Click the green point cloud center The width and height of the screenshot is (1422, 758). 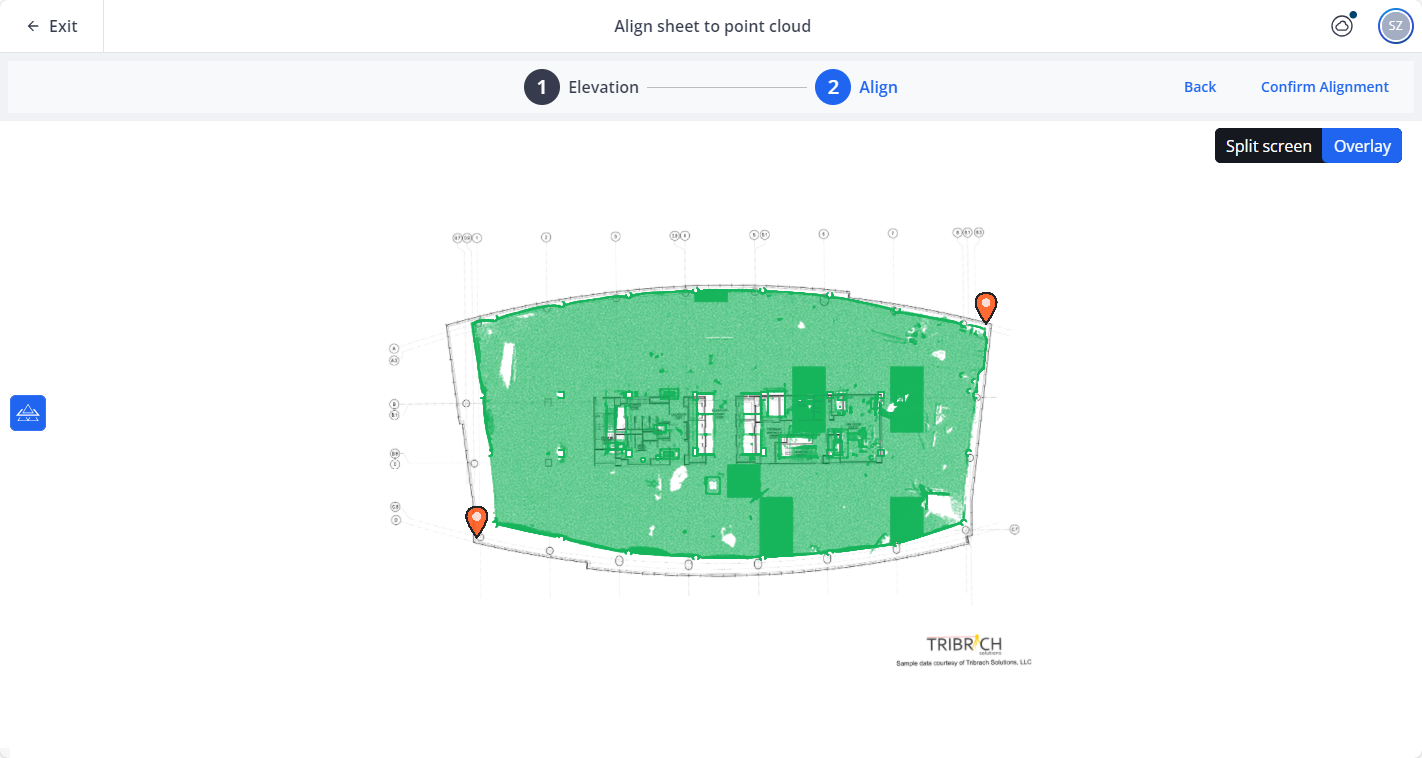pyautogui.click(x=730, y=430)
